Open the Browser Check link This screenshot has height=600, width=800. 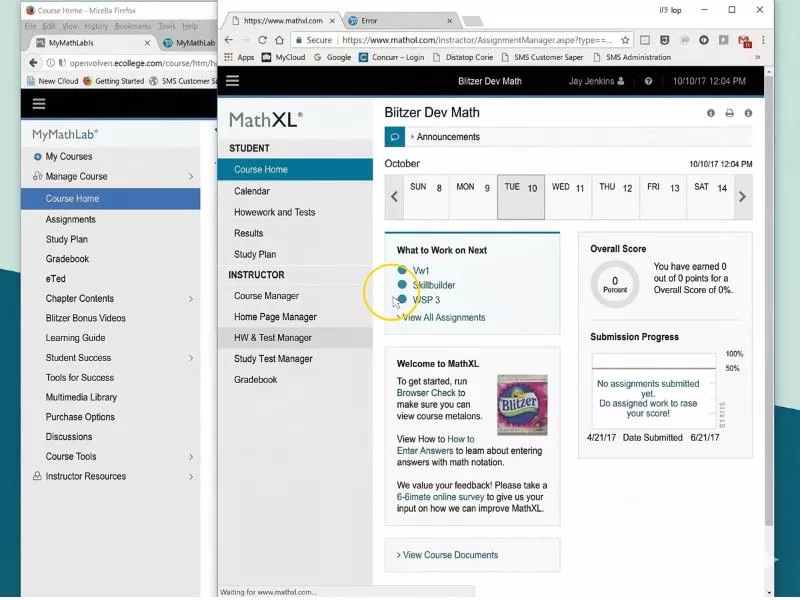pyautogui.click(x=426, y=393)
